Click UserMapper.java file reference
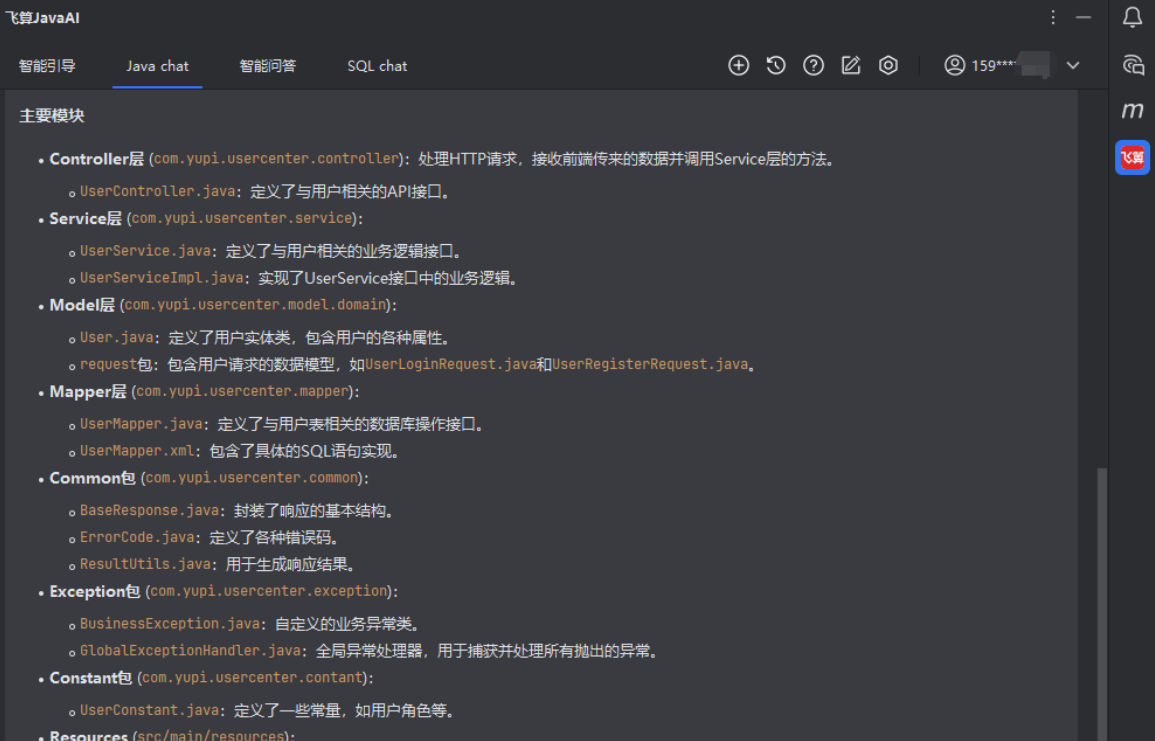Screen dimensions: 1155x741 coord(141,424)
